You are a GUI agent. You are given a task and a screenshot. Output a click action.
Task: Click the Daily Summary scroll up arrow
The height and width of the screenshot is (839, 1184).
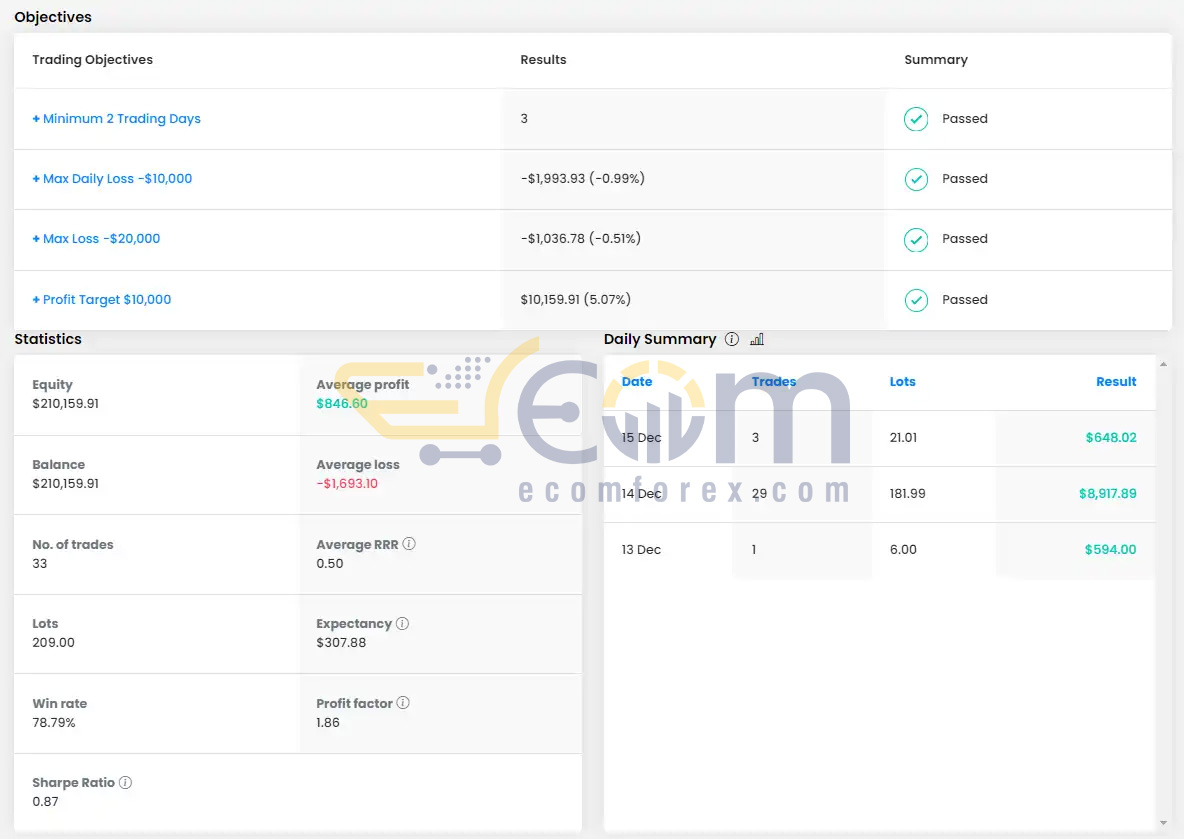pyautogui.click(x=1163, y=364)
